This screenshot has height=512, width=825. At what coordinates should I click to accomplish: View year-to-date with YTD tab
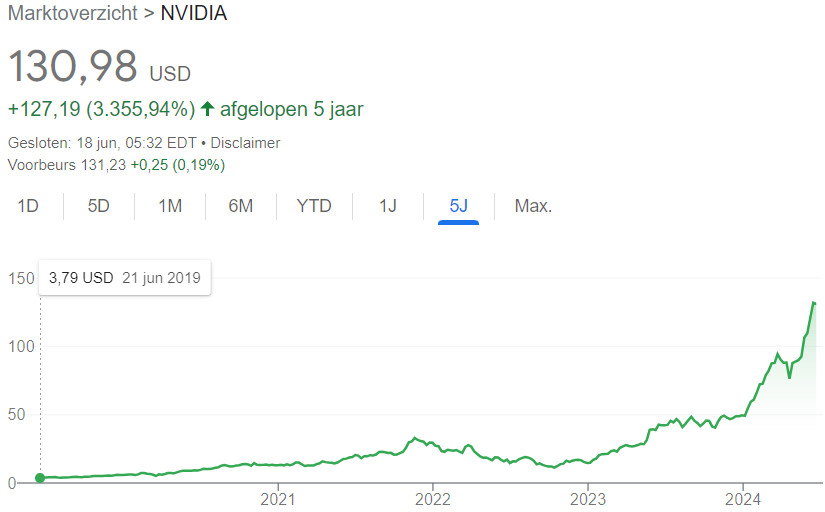(314, 207)
